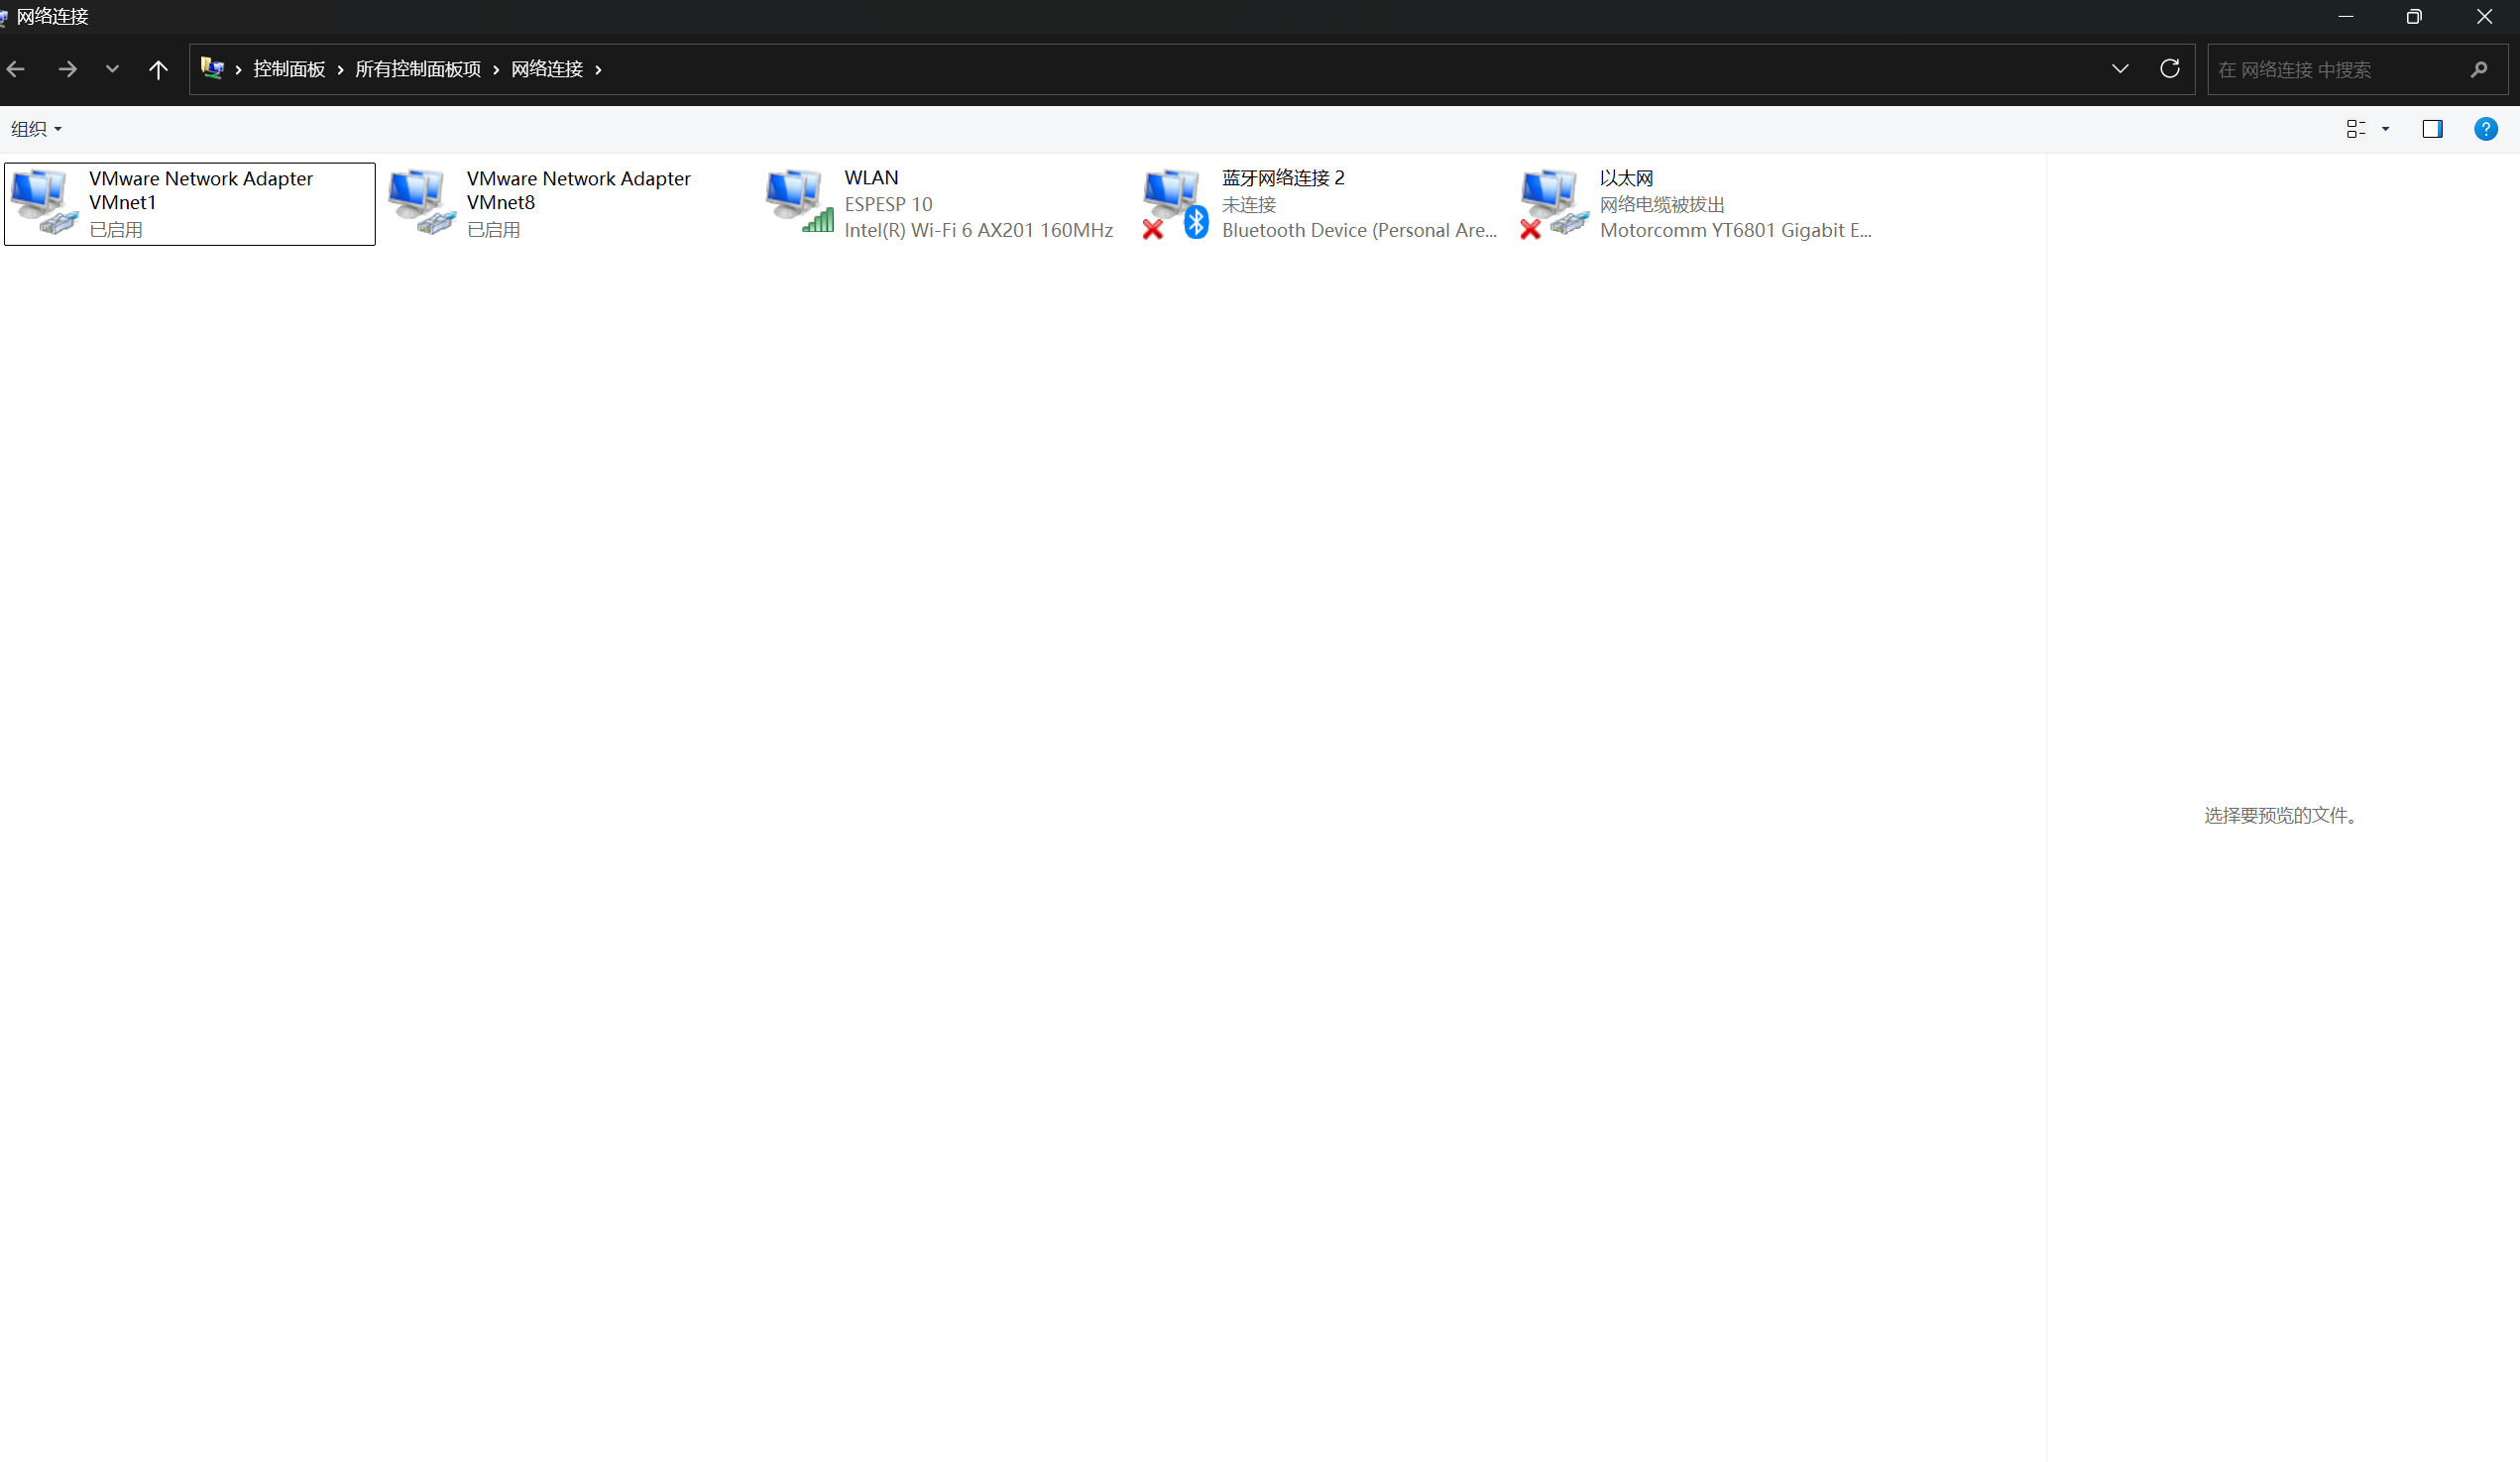Screen dimensions: 2520x1462
Task: Toggle the preview pane button
Action: point(2432,129)
